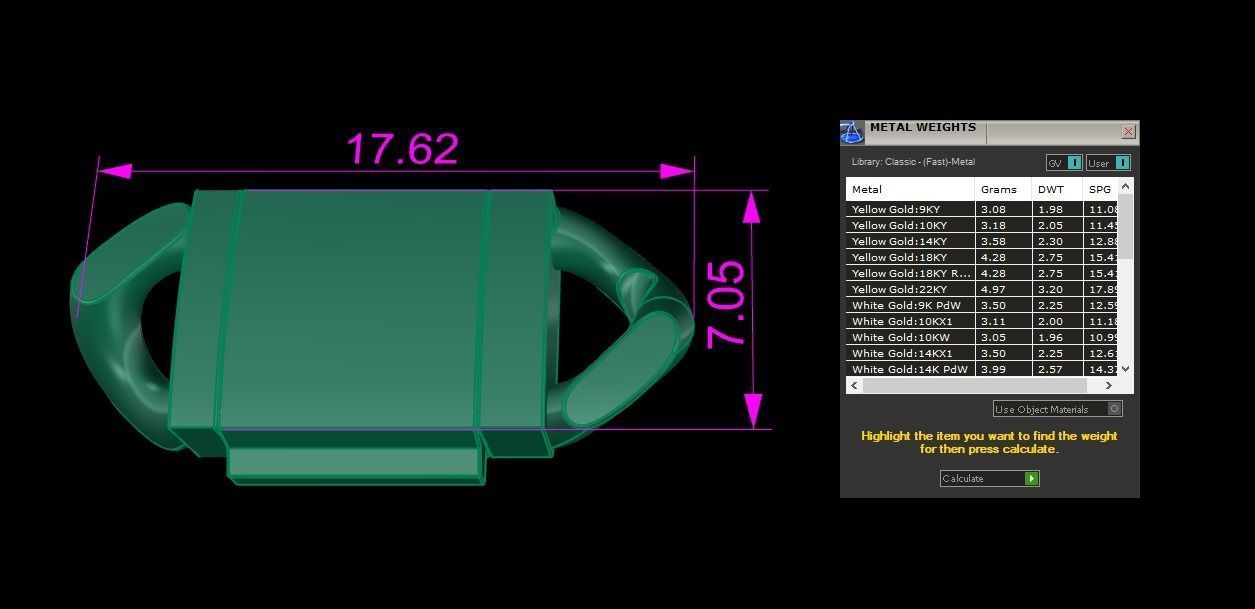Viewport: 1255px width, 609px height.
Task: Click the horizontal scroll left arrow
Action: point(854,385)
